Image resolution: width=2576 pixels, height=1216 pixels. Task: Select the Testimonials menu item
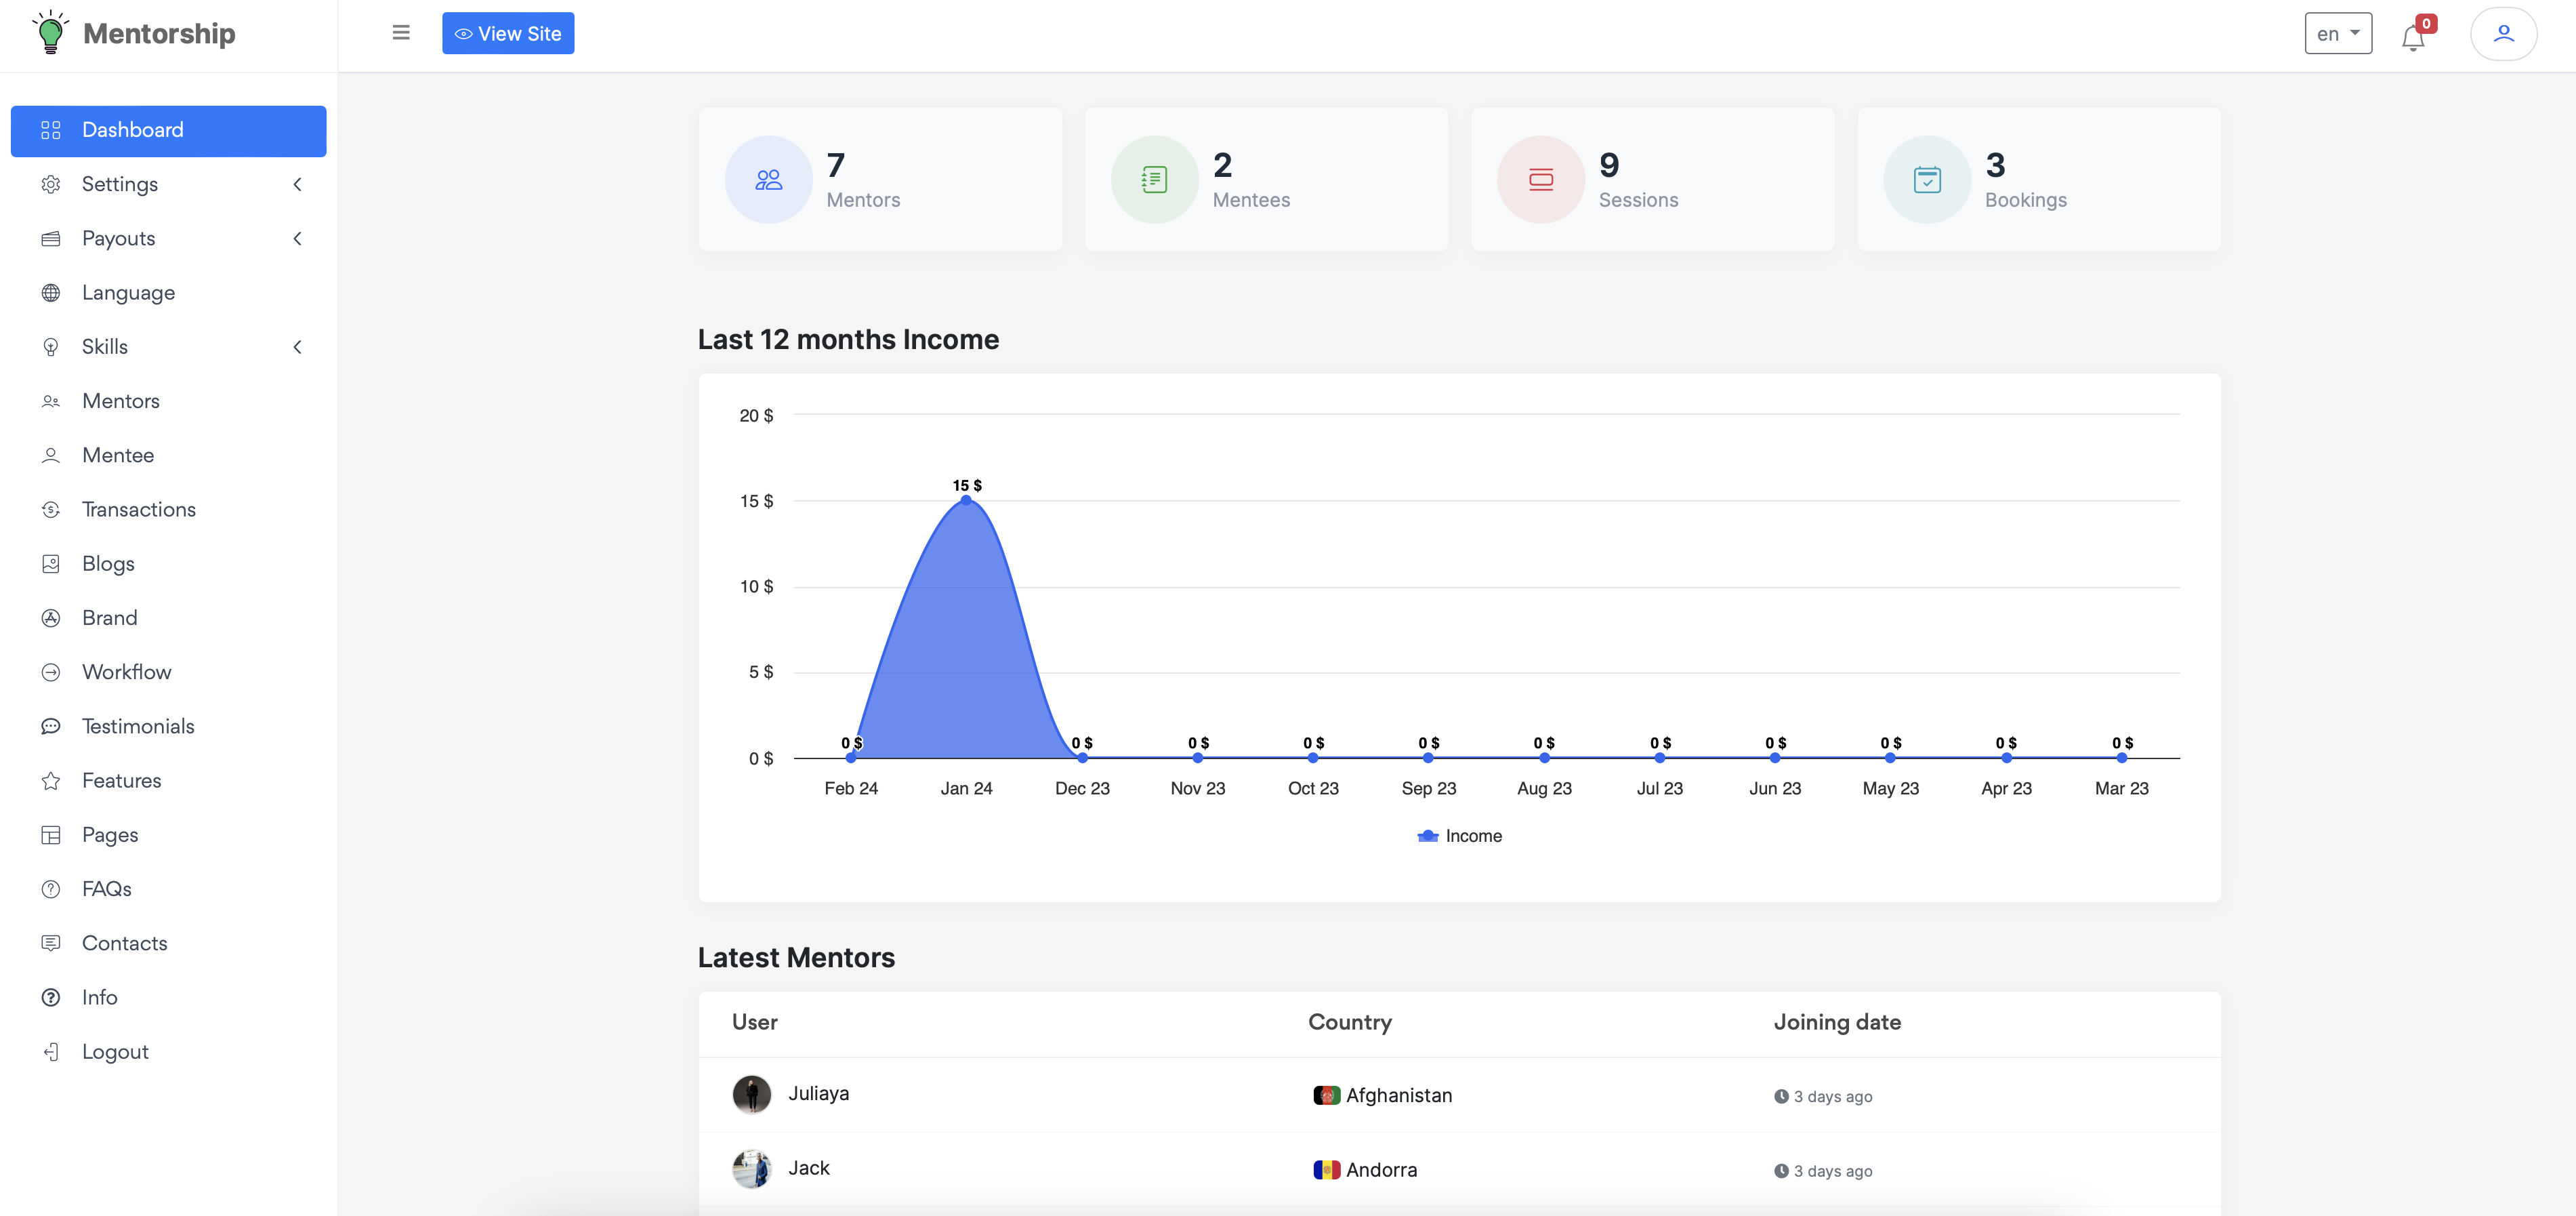[138, 726]
